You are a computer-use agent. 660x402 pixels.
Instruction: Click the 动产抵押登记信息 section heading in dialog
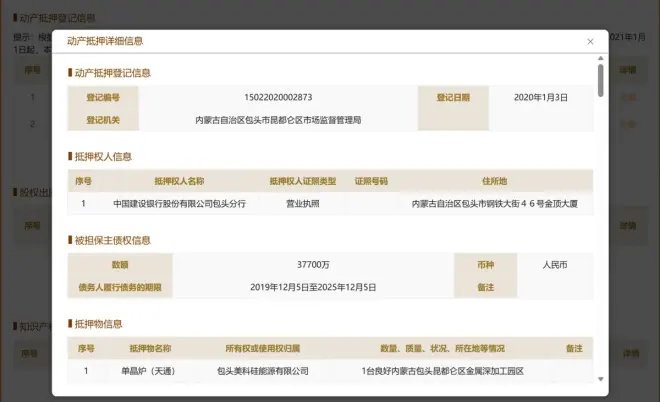pos(112,73)
